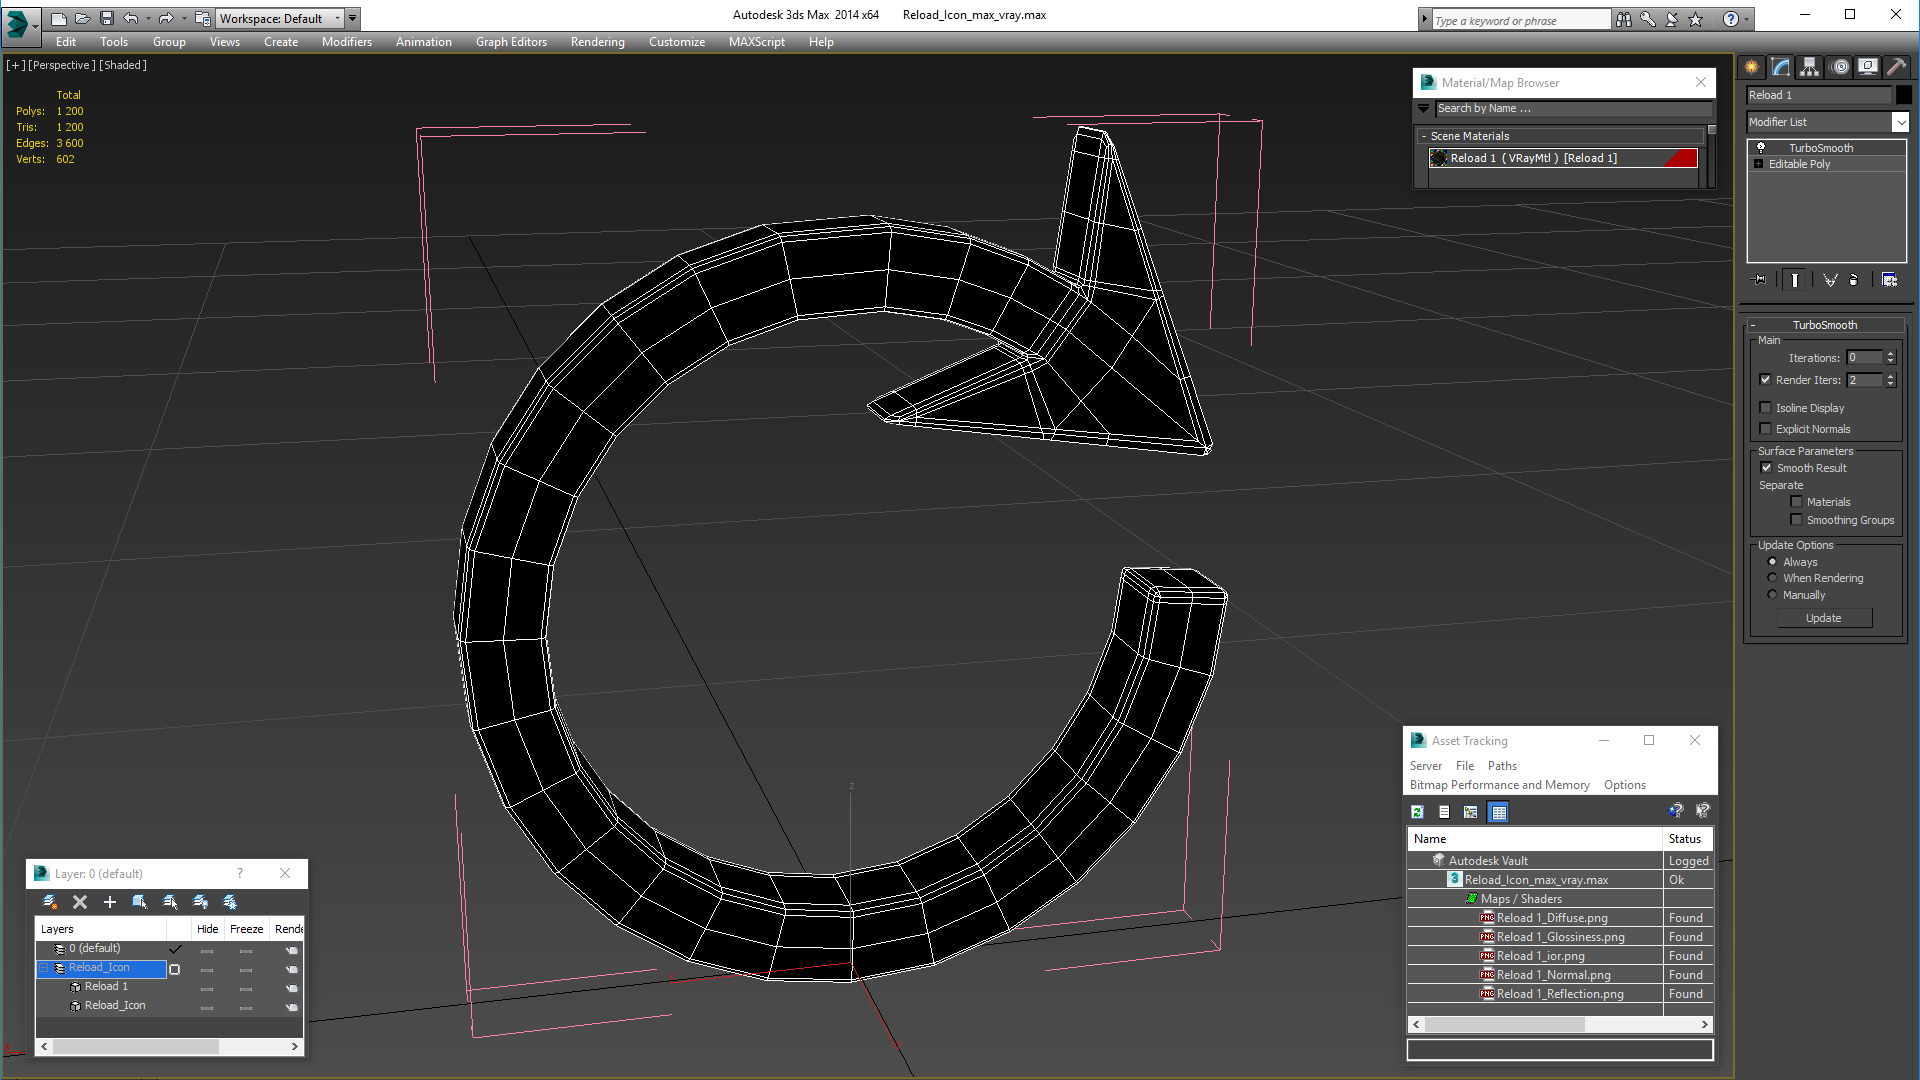Viewport: 1920px width, 1080px height.
Task: Click the search binoculars icon in InfoCenter
Action: [1624, 19]
